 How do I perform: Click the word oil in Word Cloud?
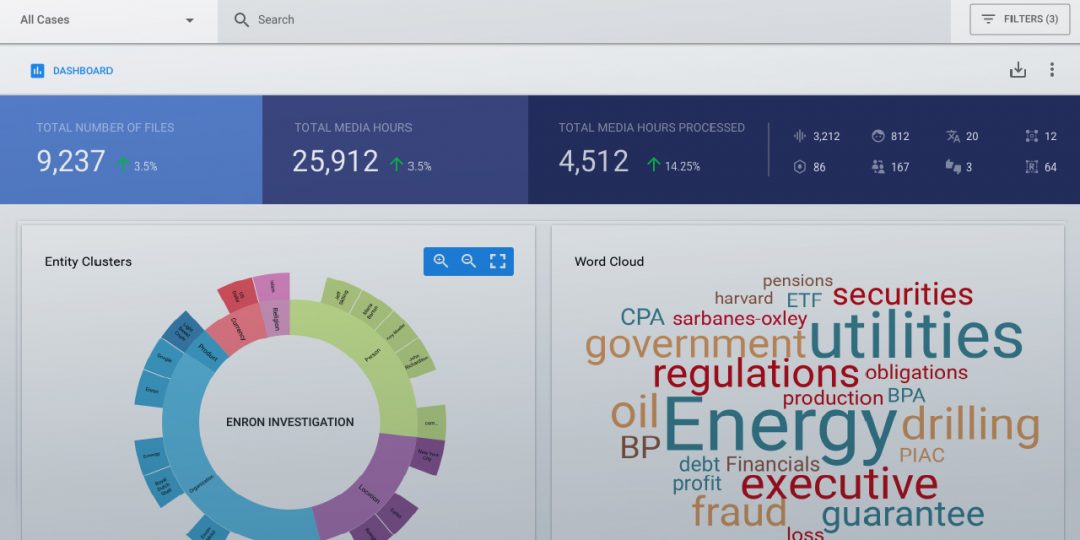pos(634,412)
